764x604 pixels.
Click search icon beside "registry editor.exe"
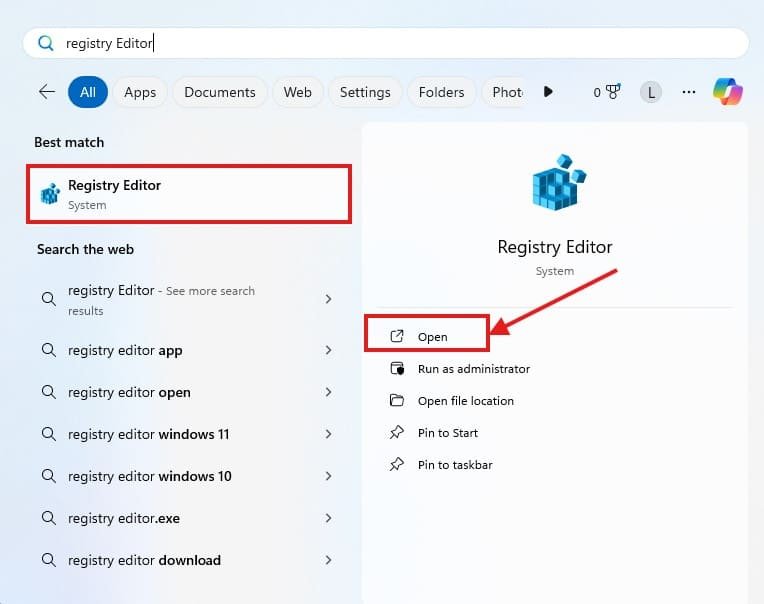49,517
